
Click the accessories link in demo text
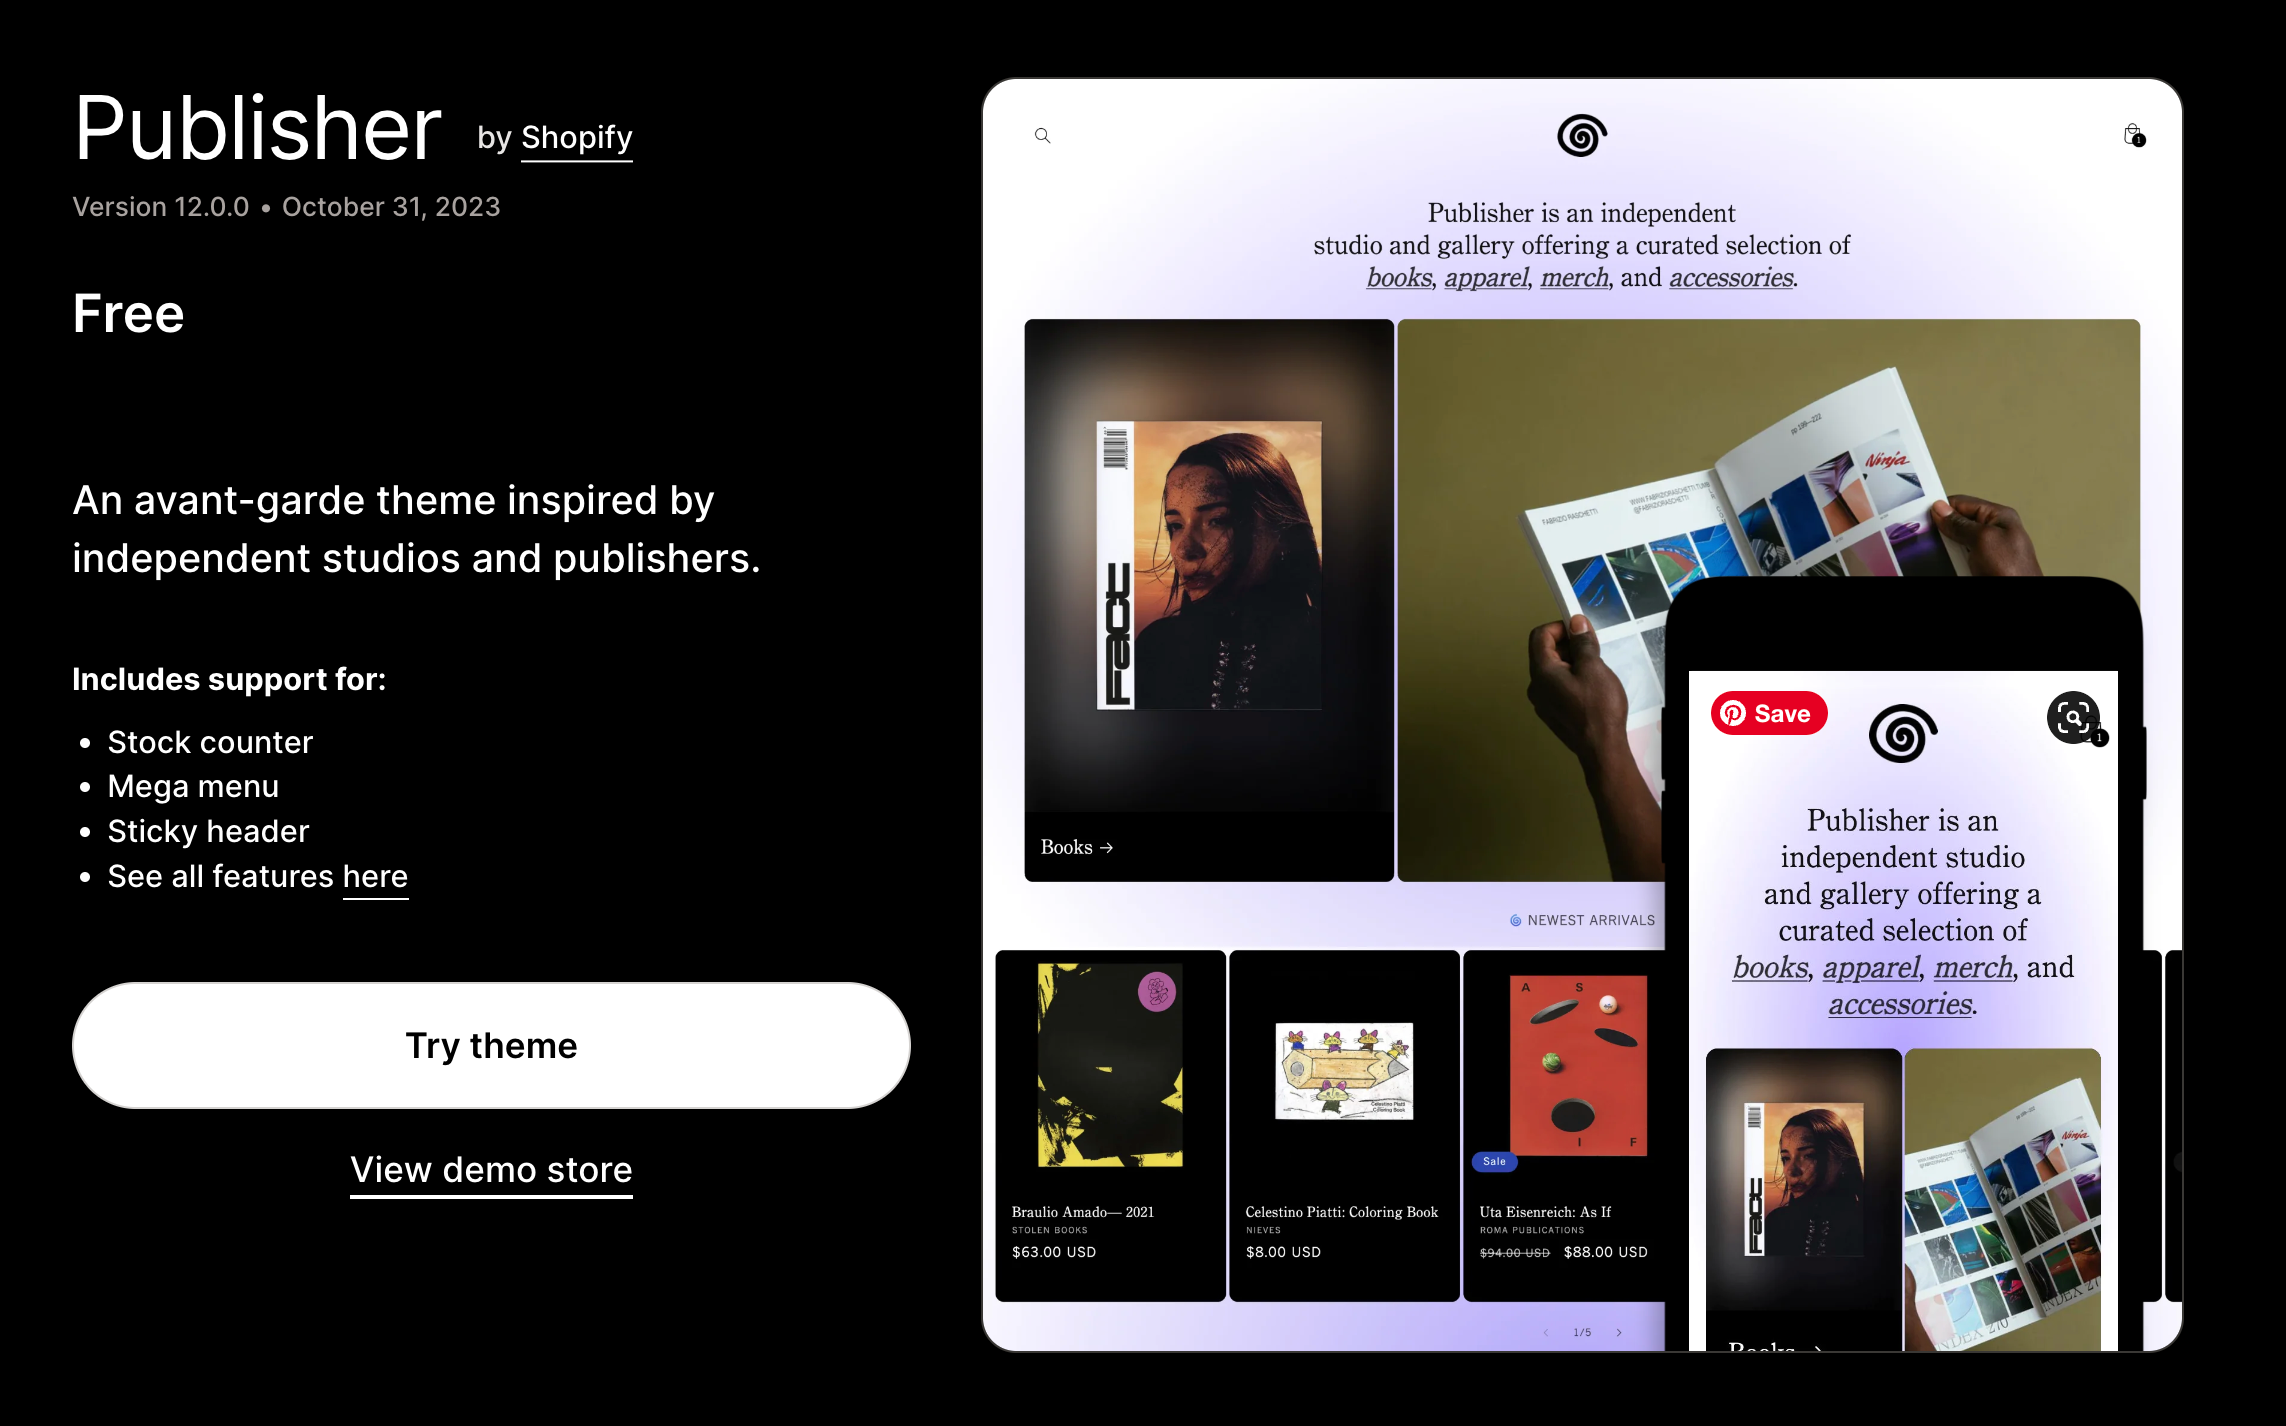pos(1728,279)
